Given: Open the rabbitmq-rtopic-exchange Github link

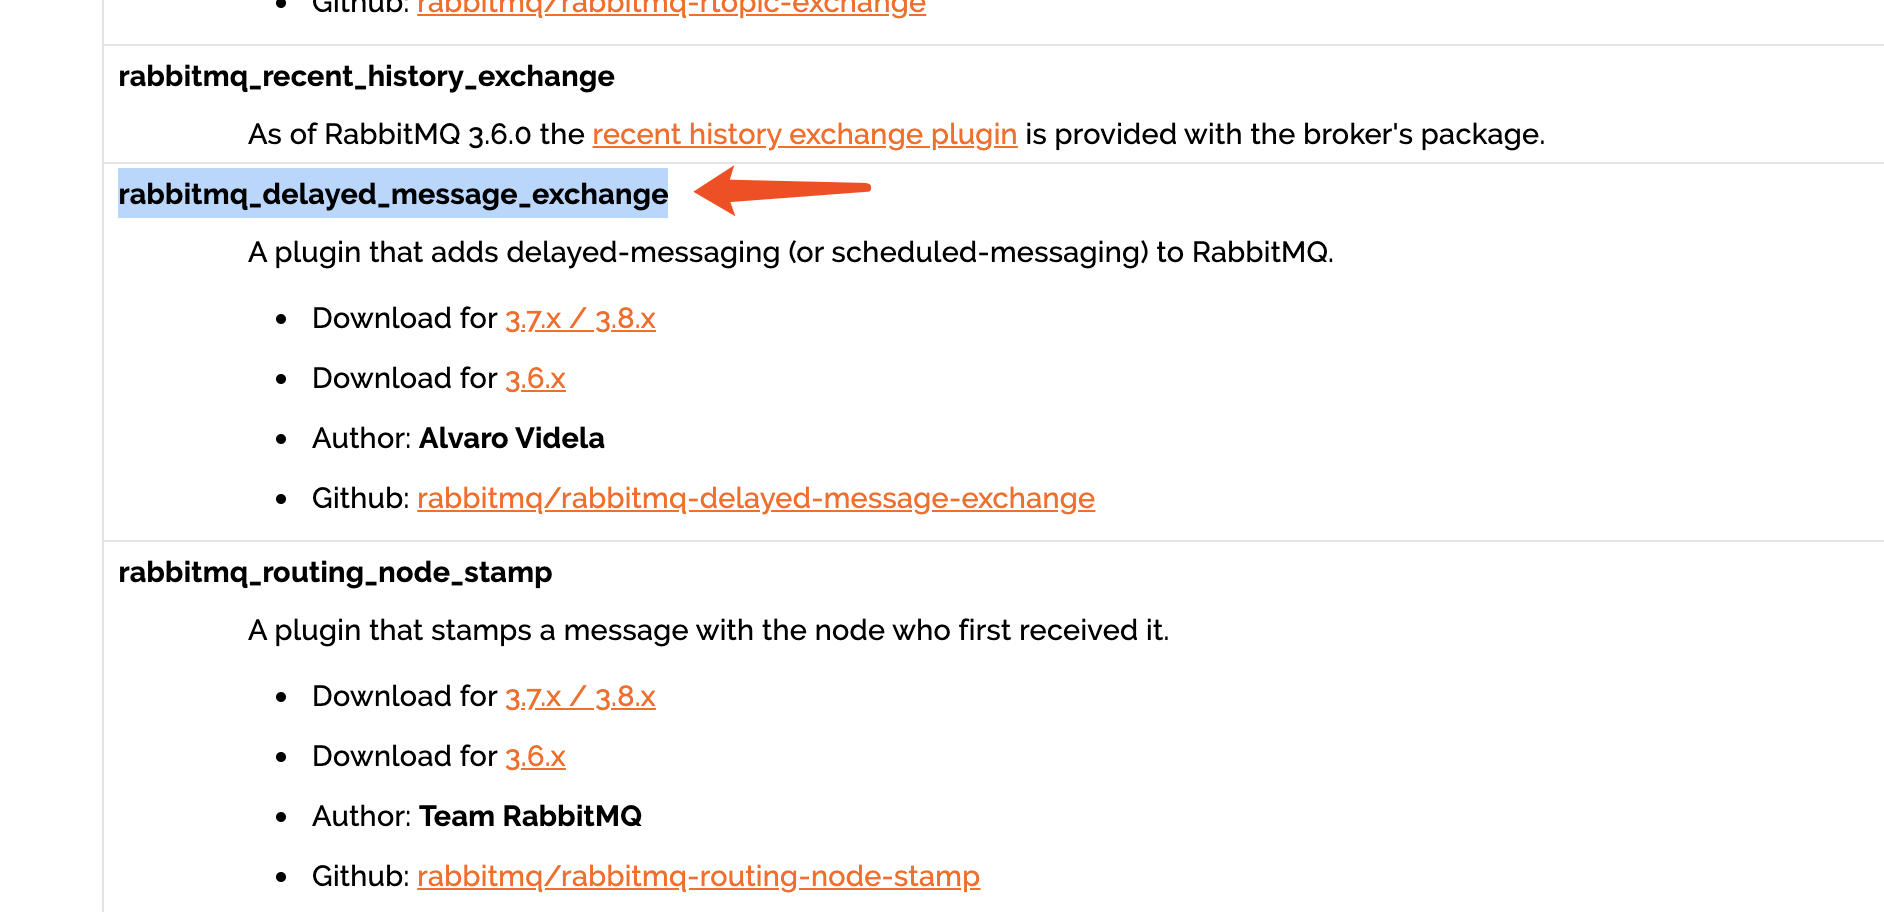Looking at the screenshot, I should click(671, 7).
